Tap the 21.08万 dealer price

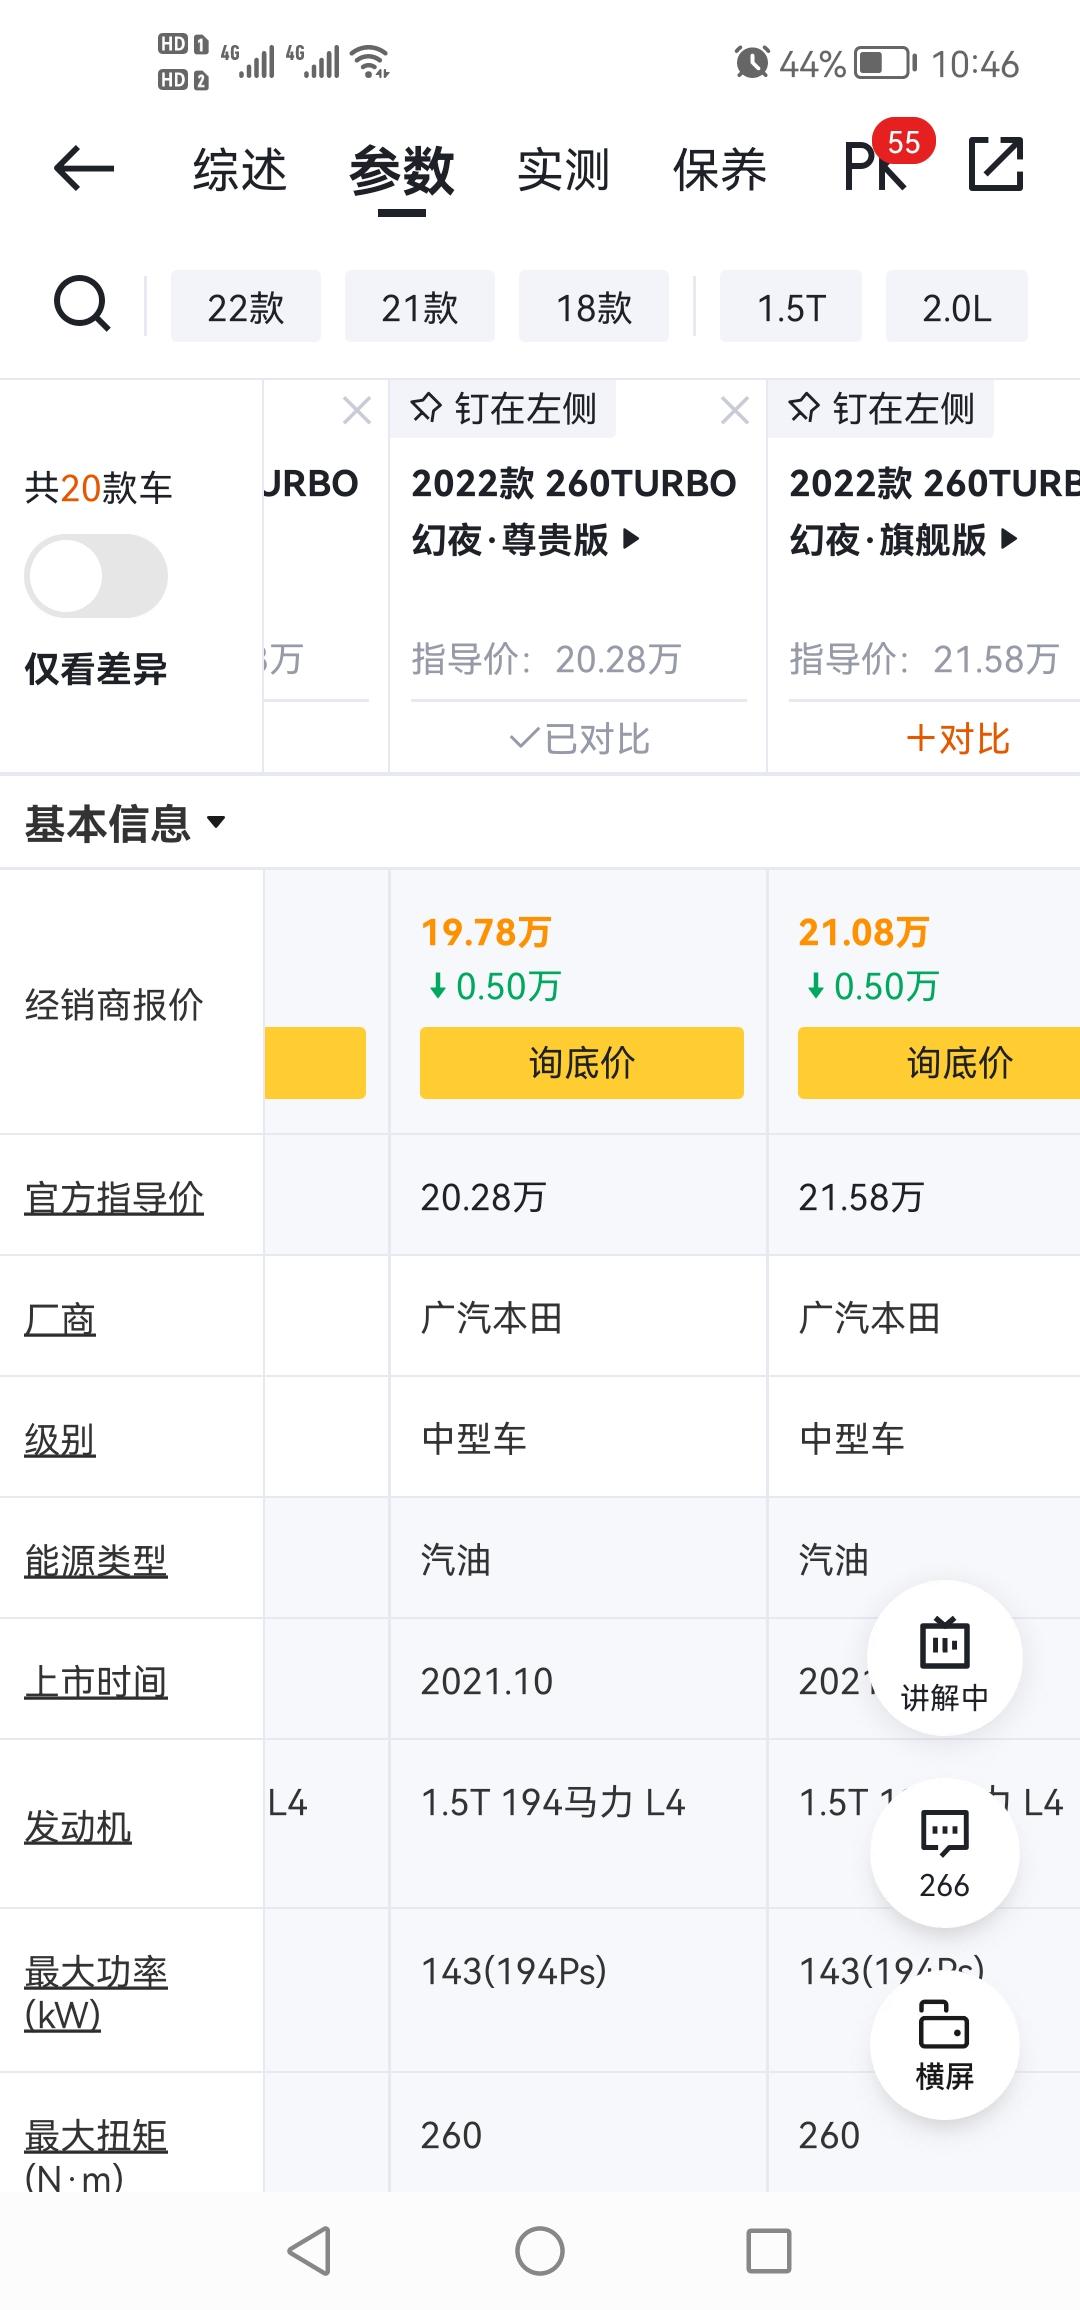(864, 932)
